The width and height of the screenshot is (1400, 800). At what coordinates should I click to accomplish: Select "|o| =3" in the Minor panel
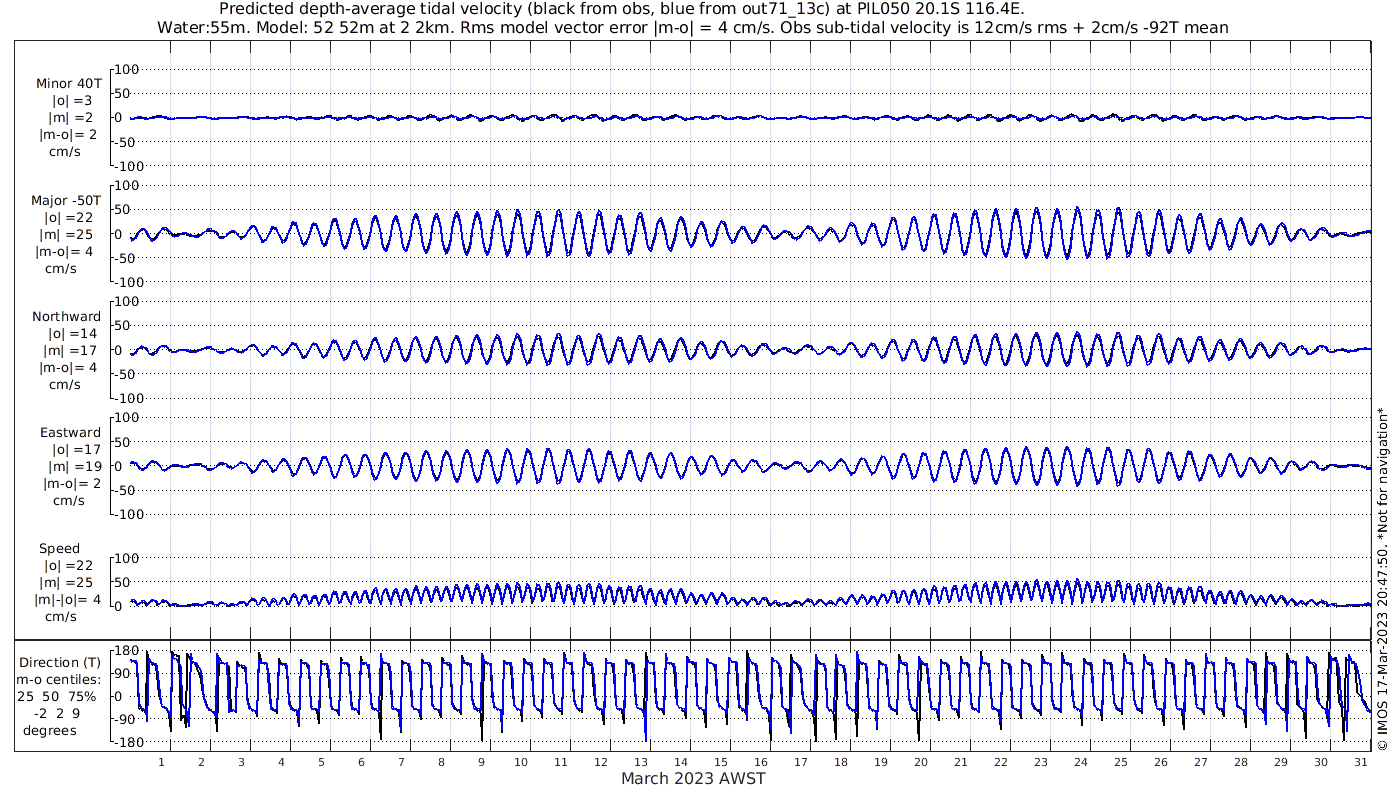[72, 101]
